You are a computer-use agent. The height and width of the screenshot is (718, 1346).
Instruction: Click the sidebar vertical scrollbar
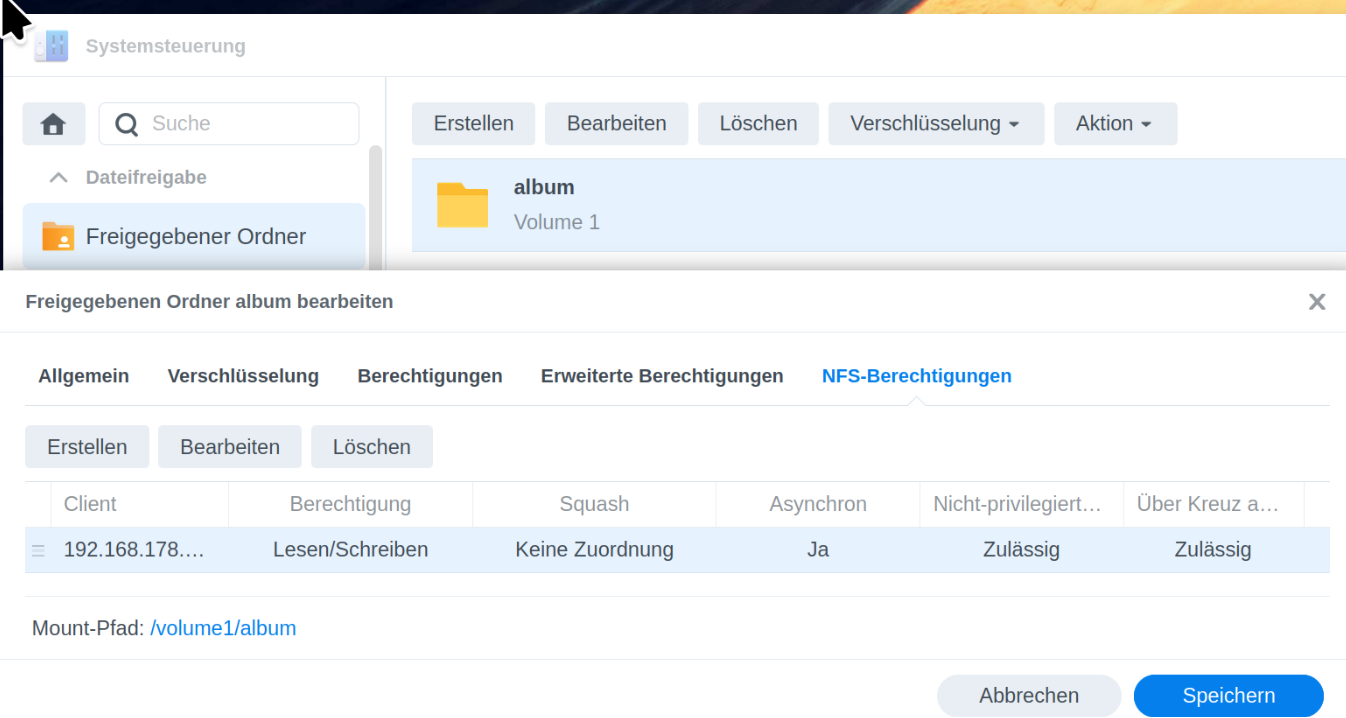tap(376, 207)
